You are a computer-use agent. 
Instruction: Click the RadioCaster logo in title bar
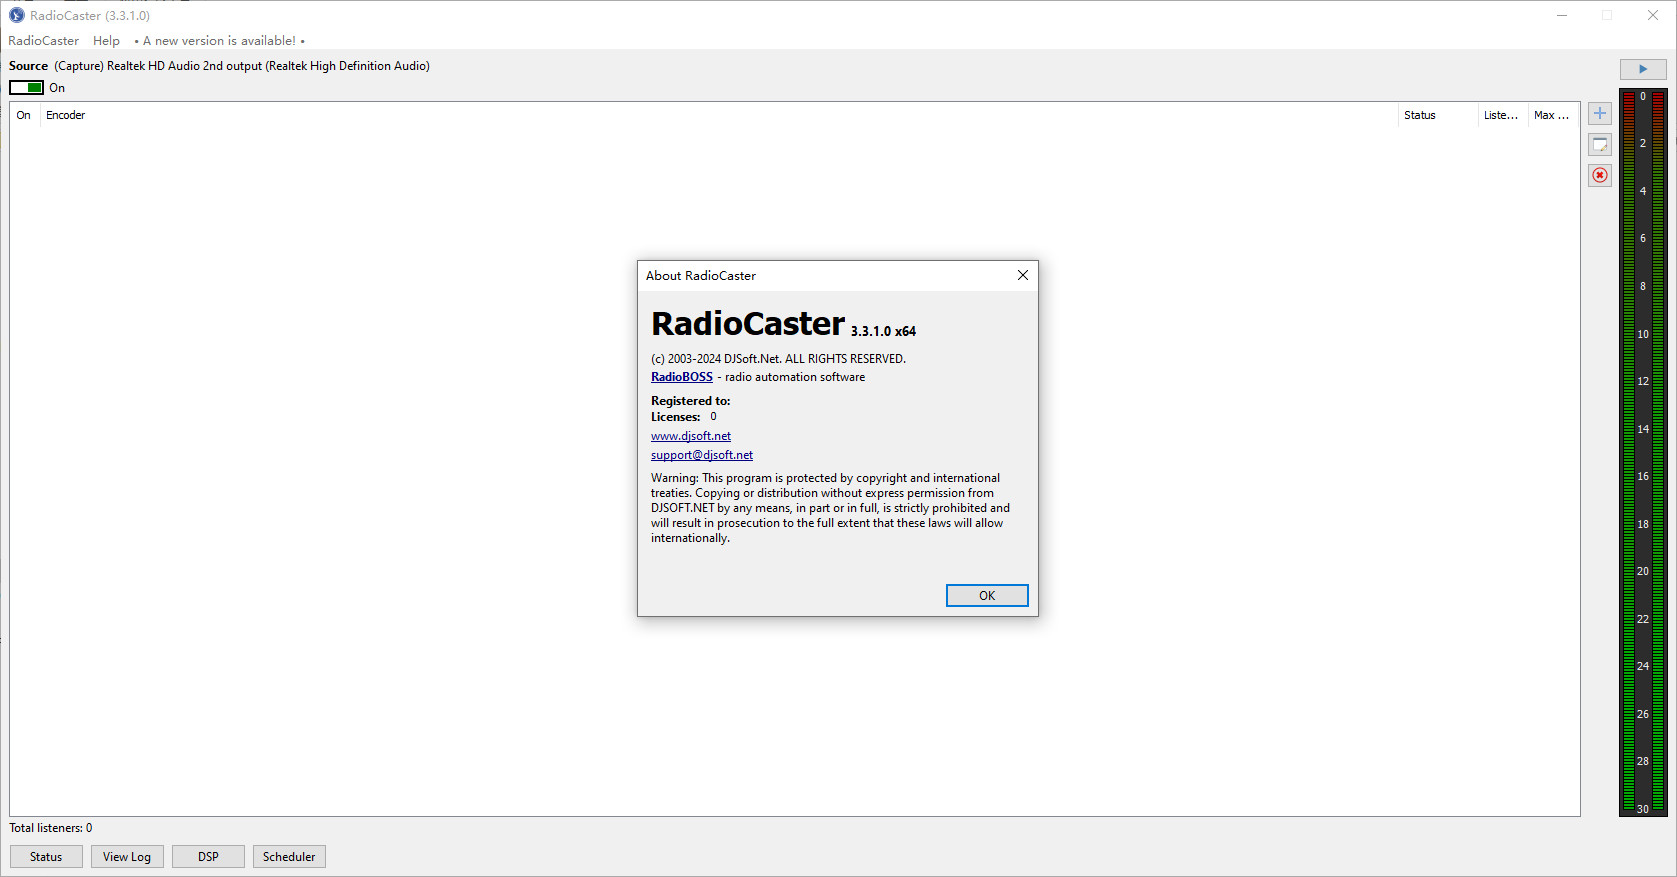pos(16,15)
